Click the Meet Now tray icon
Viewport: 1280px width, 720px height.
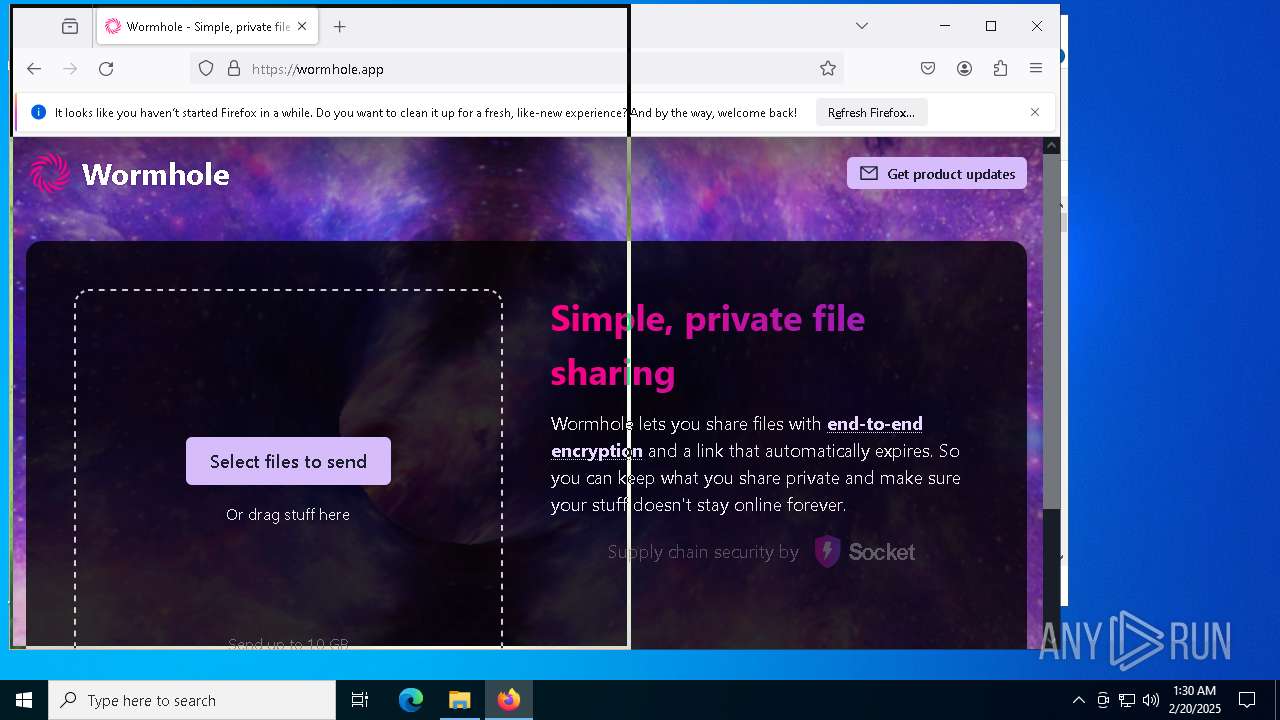click(x=1103, y=700)
